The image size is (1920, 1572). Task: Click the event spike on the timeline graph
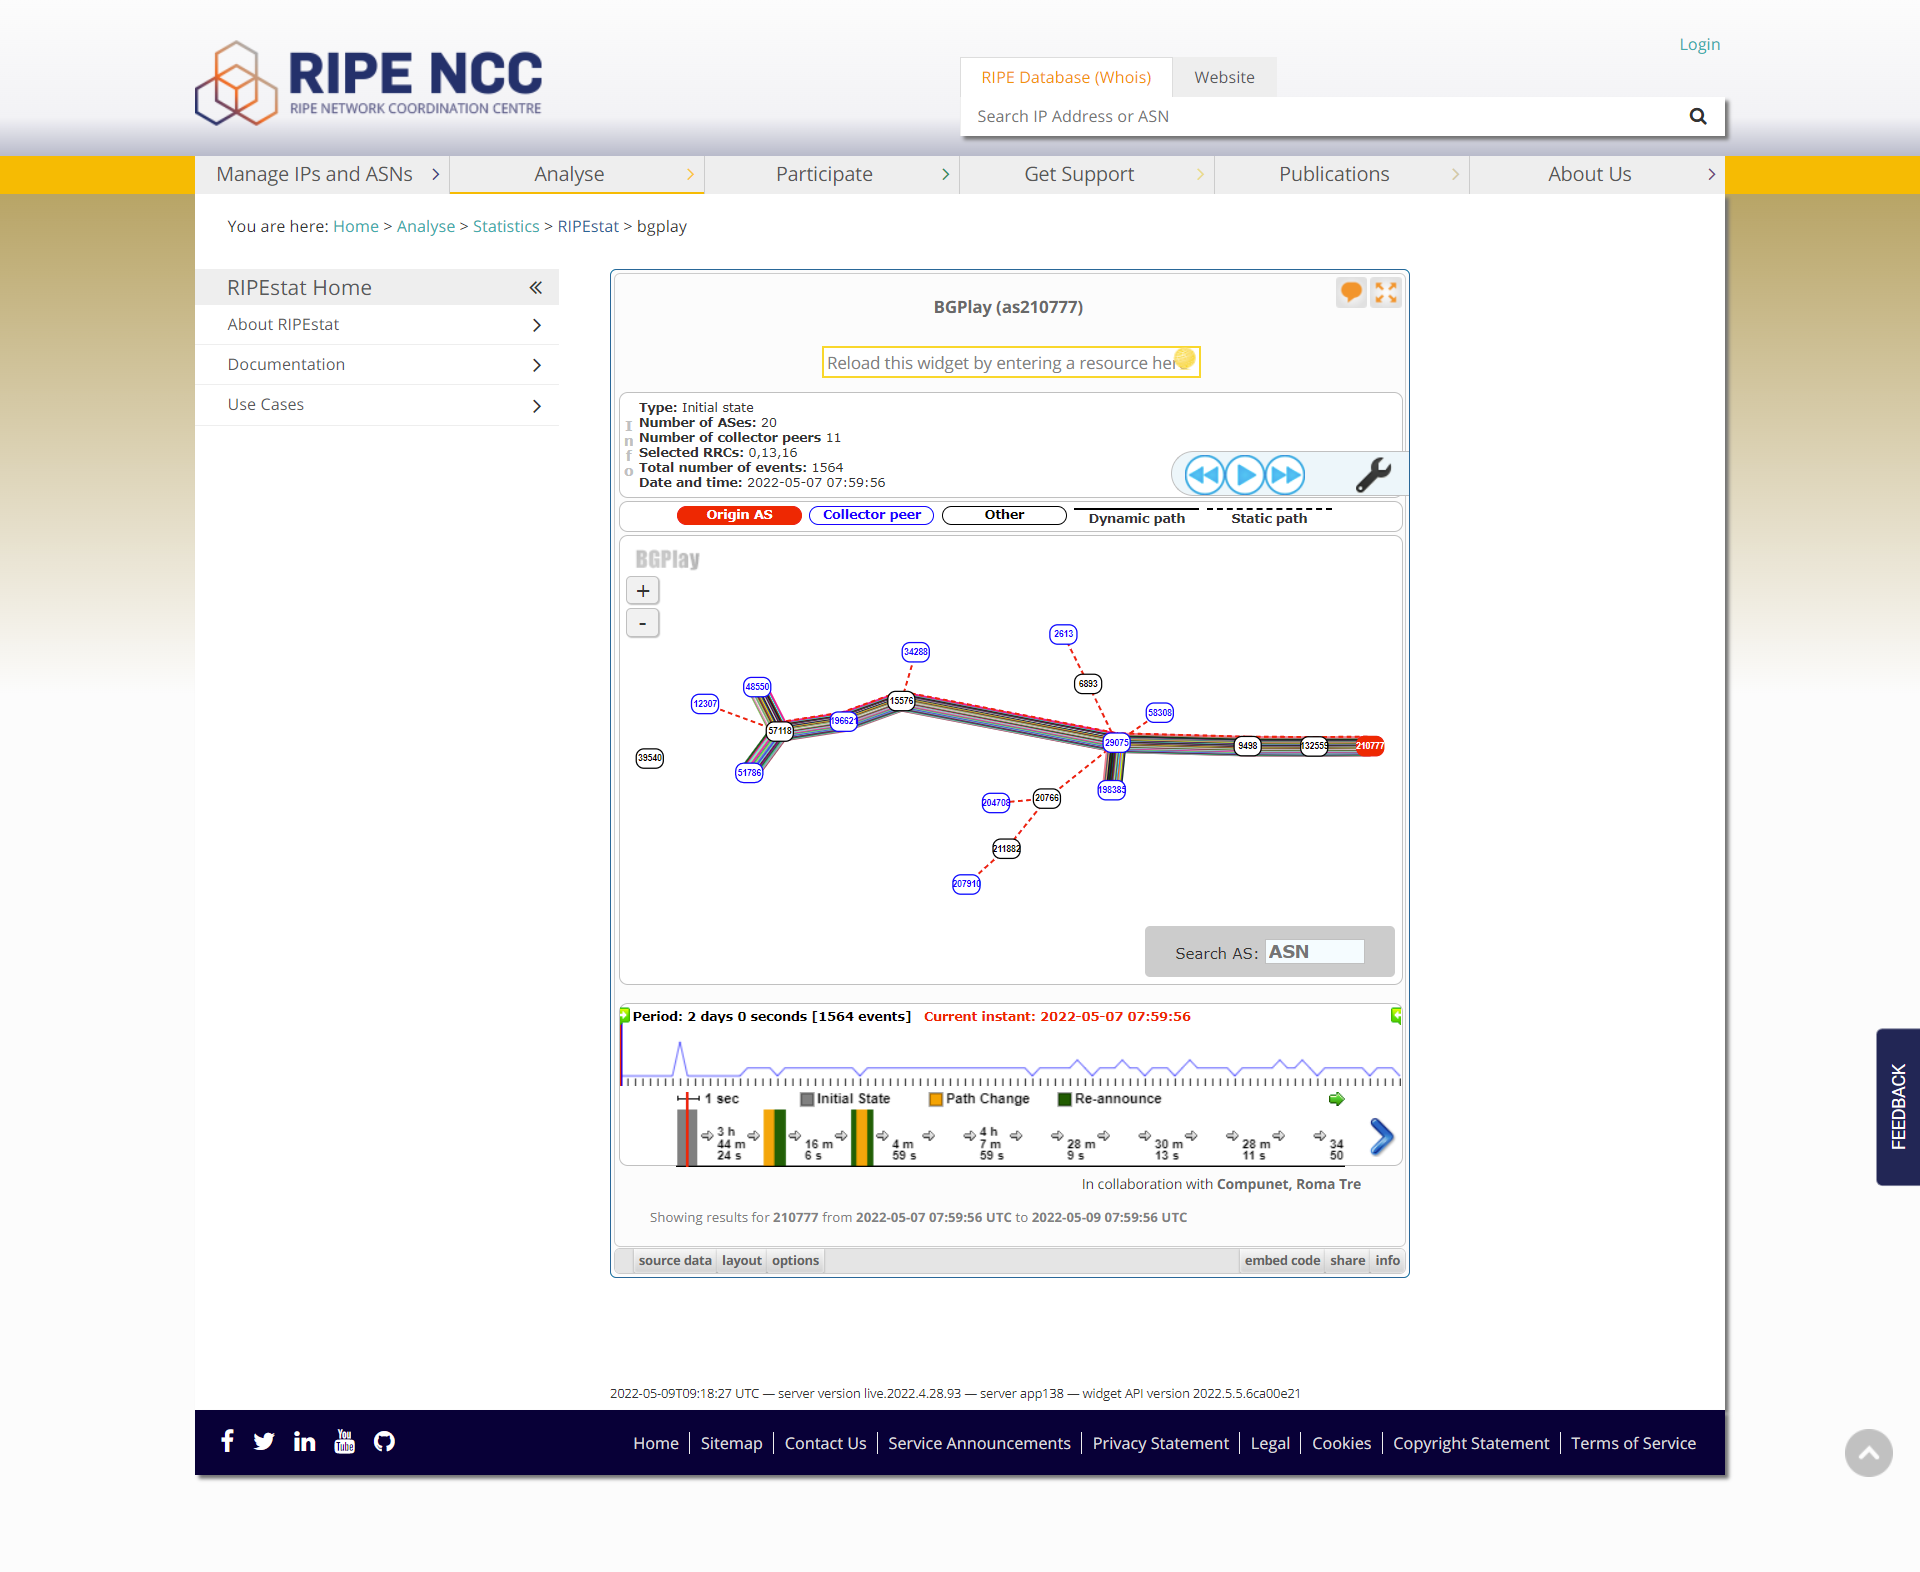(680, 1058)
